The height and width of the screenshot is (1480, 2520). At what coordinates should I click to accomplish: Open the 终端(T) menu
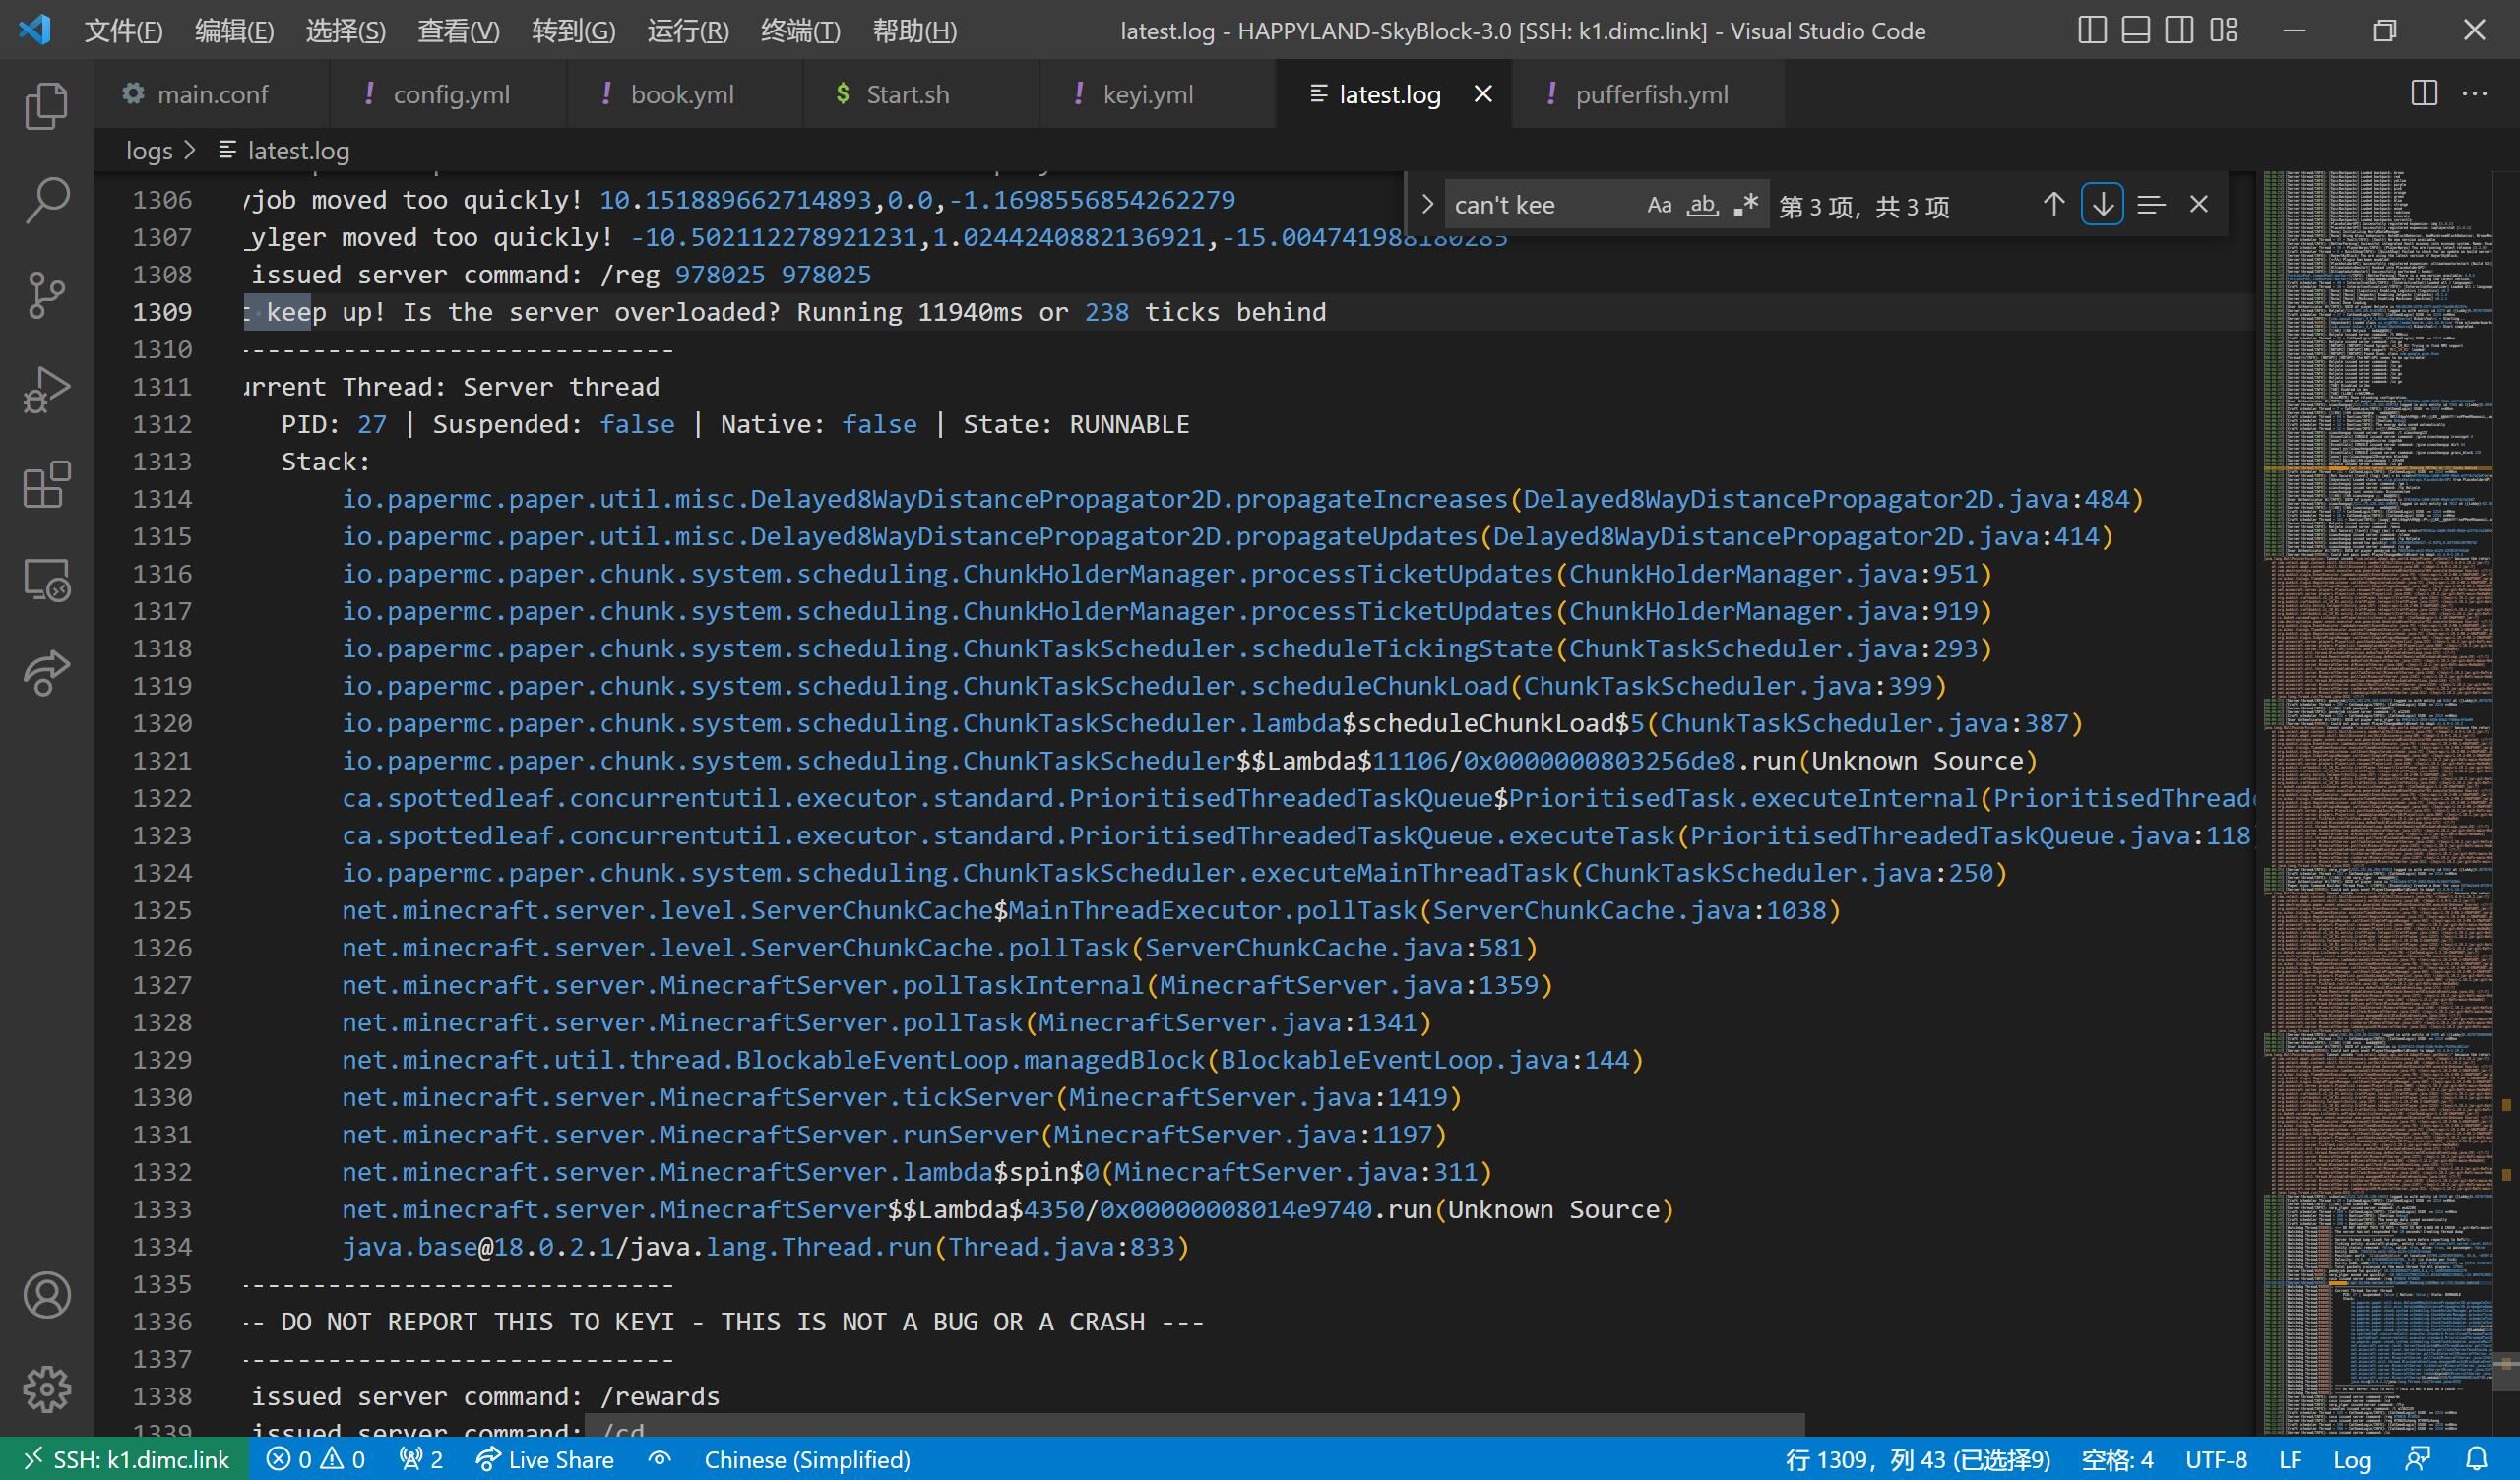[800, 31]
